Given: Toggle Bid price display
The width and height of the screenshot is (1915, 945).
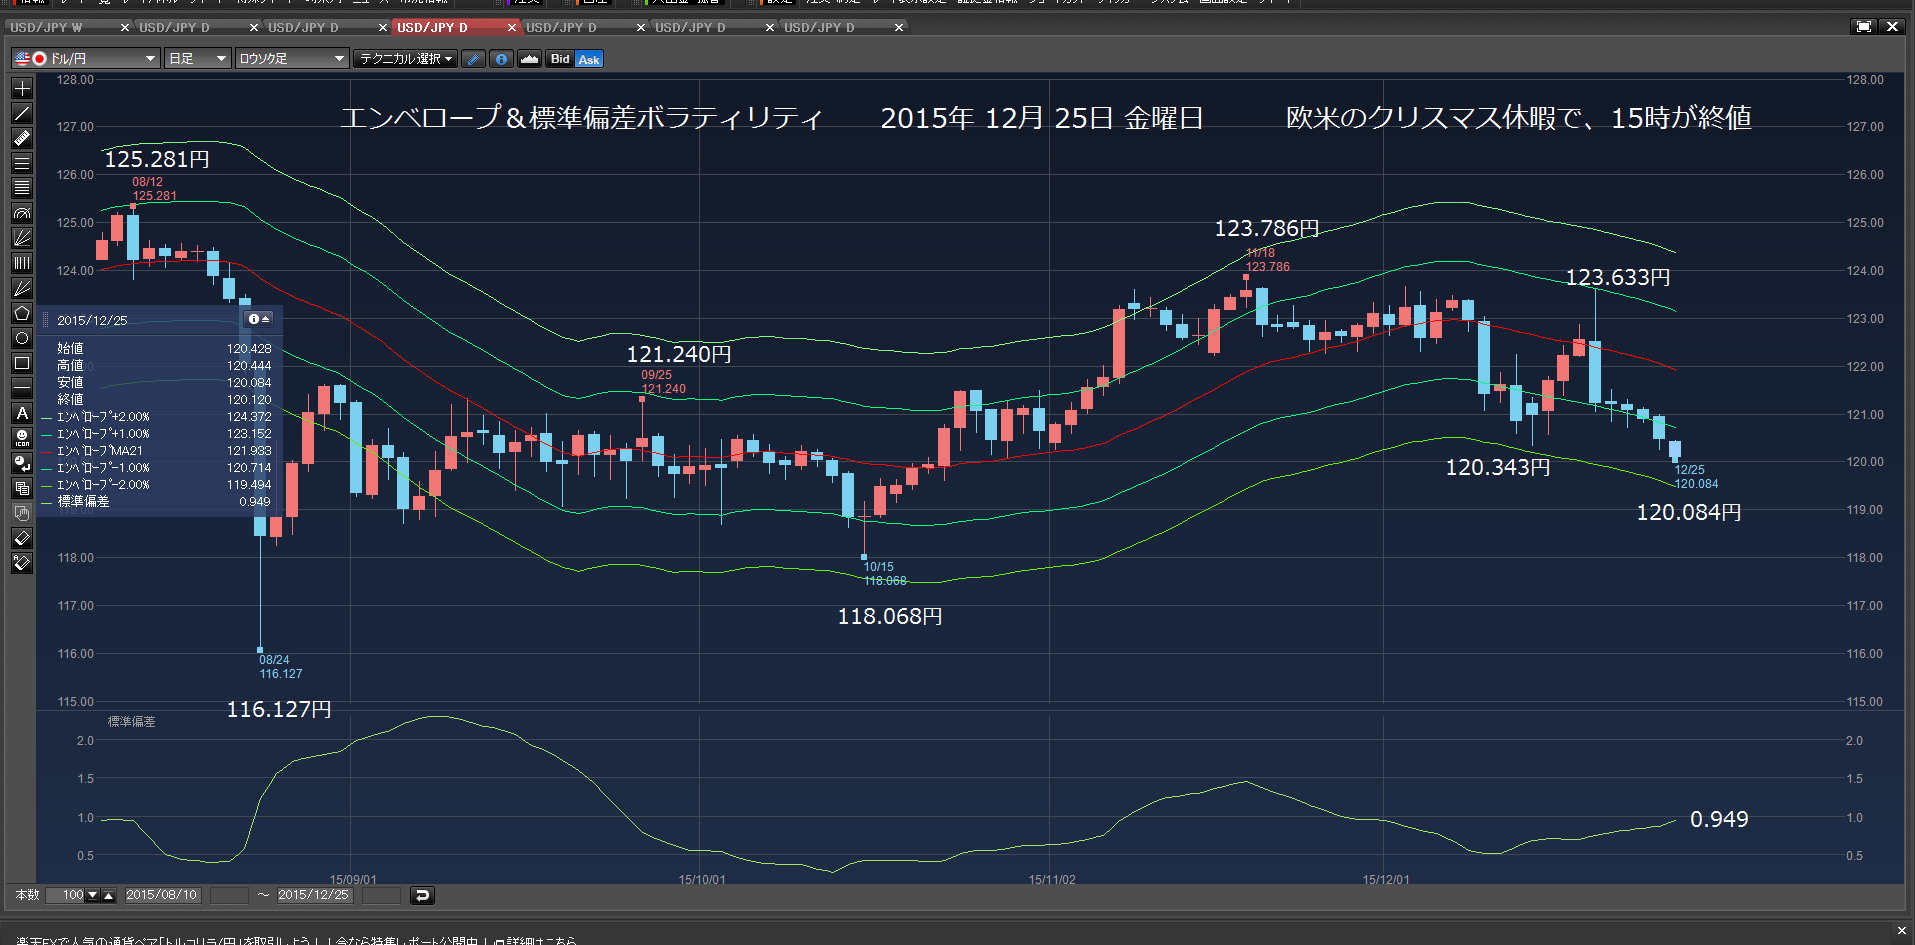Looking at the screenshot, I should pos(560,59).
